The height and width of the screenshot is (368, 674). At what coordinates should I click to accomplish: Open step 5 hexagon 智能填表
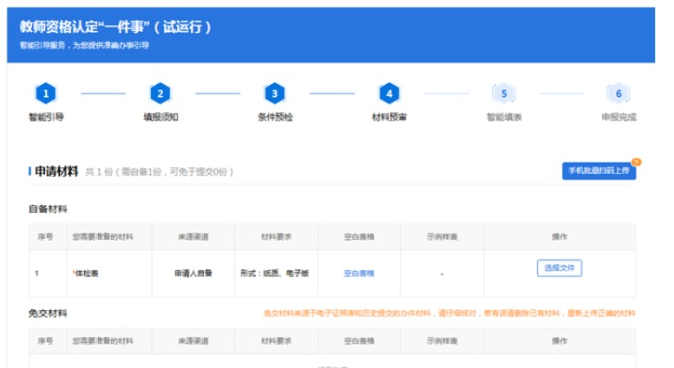pyautogui.click(x=504, y=93)
